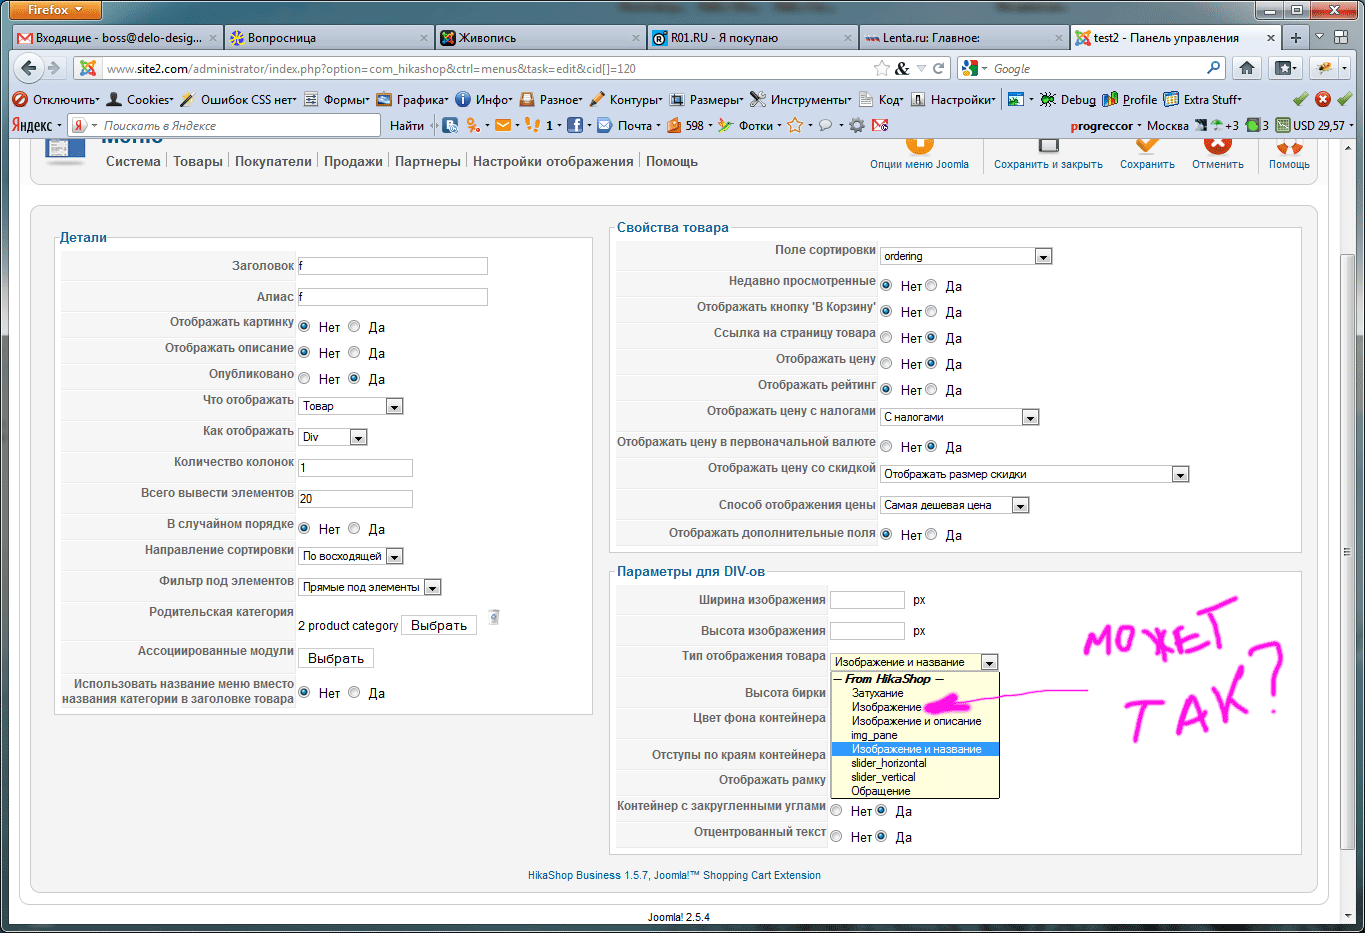Open the Cookies developer toolbar item
The width and height of the screenshot is (1365, 933).
pyautogui.click(x=140, y=99)
